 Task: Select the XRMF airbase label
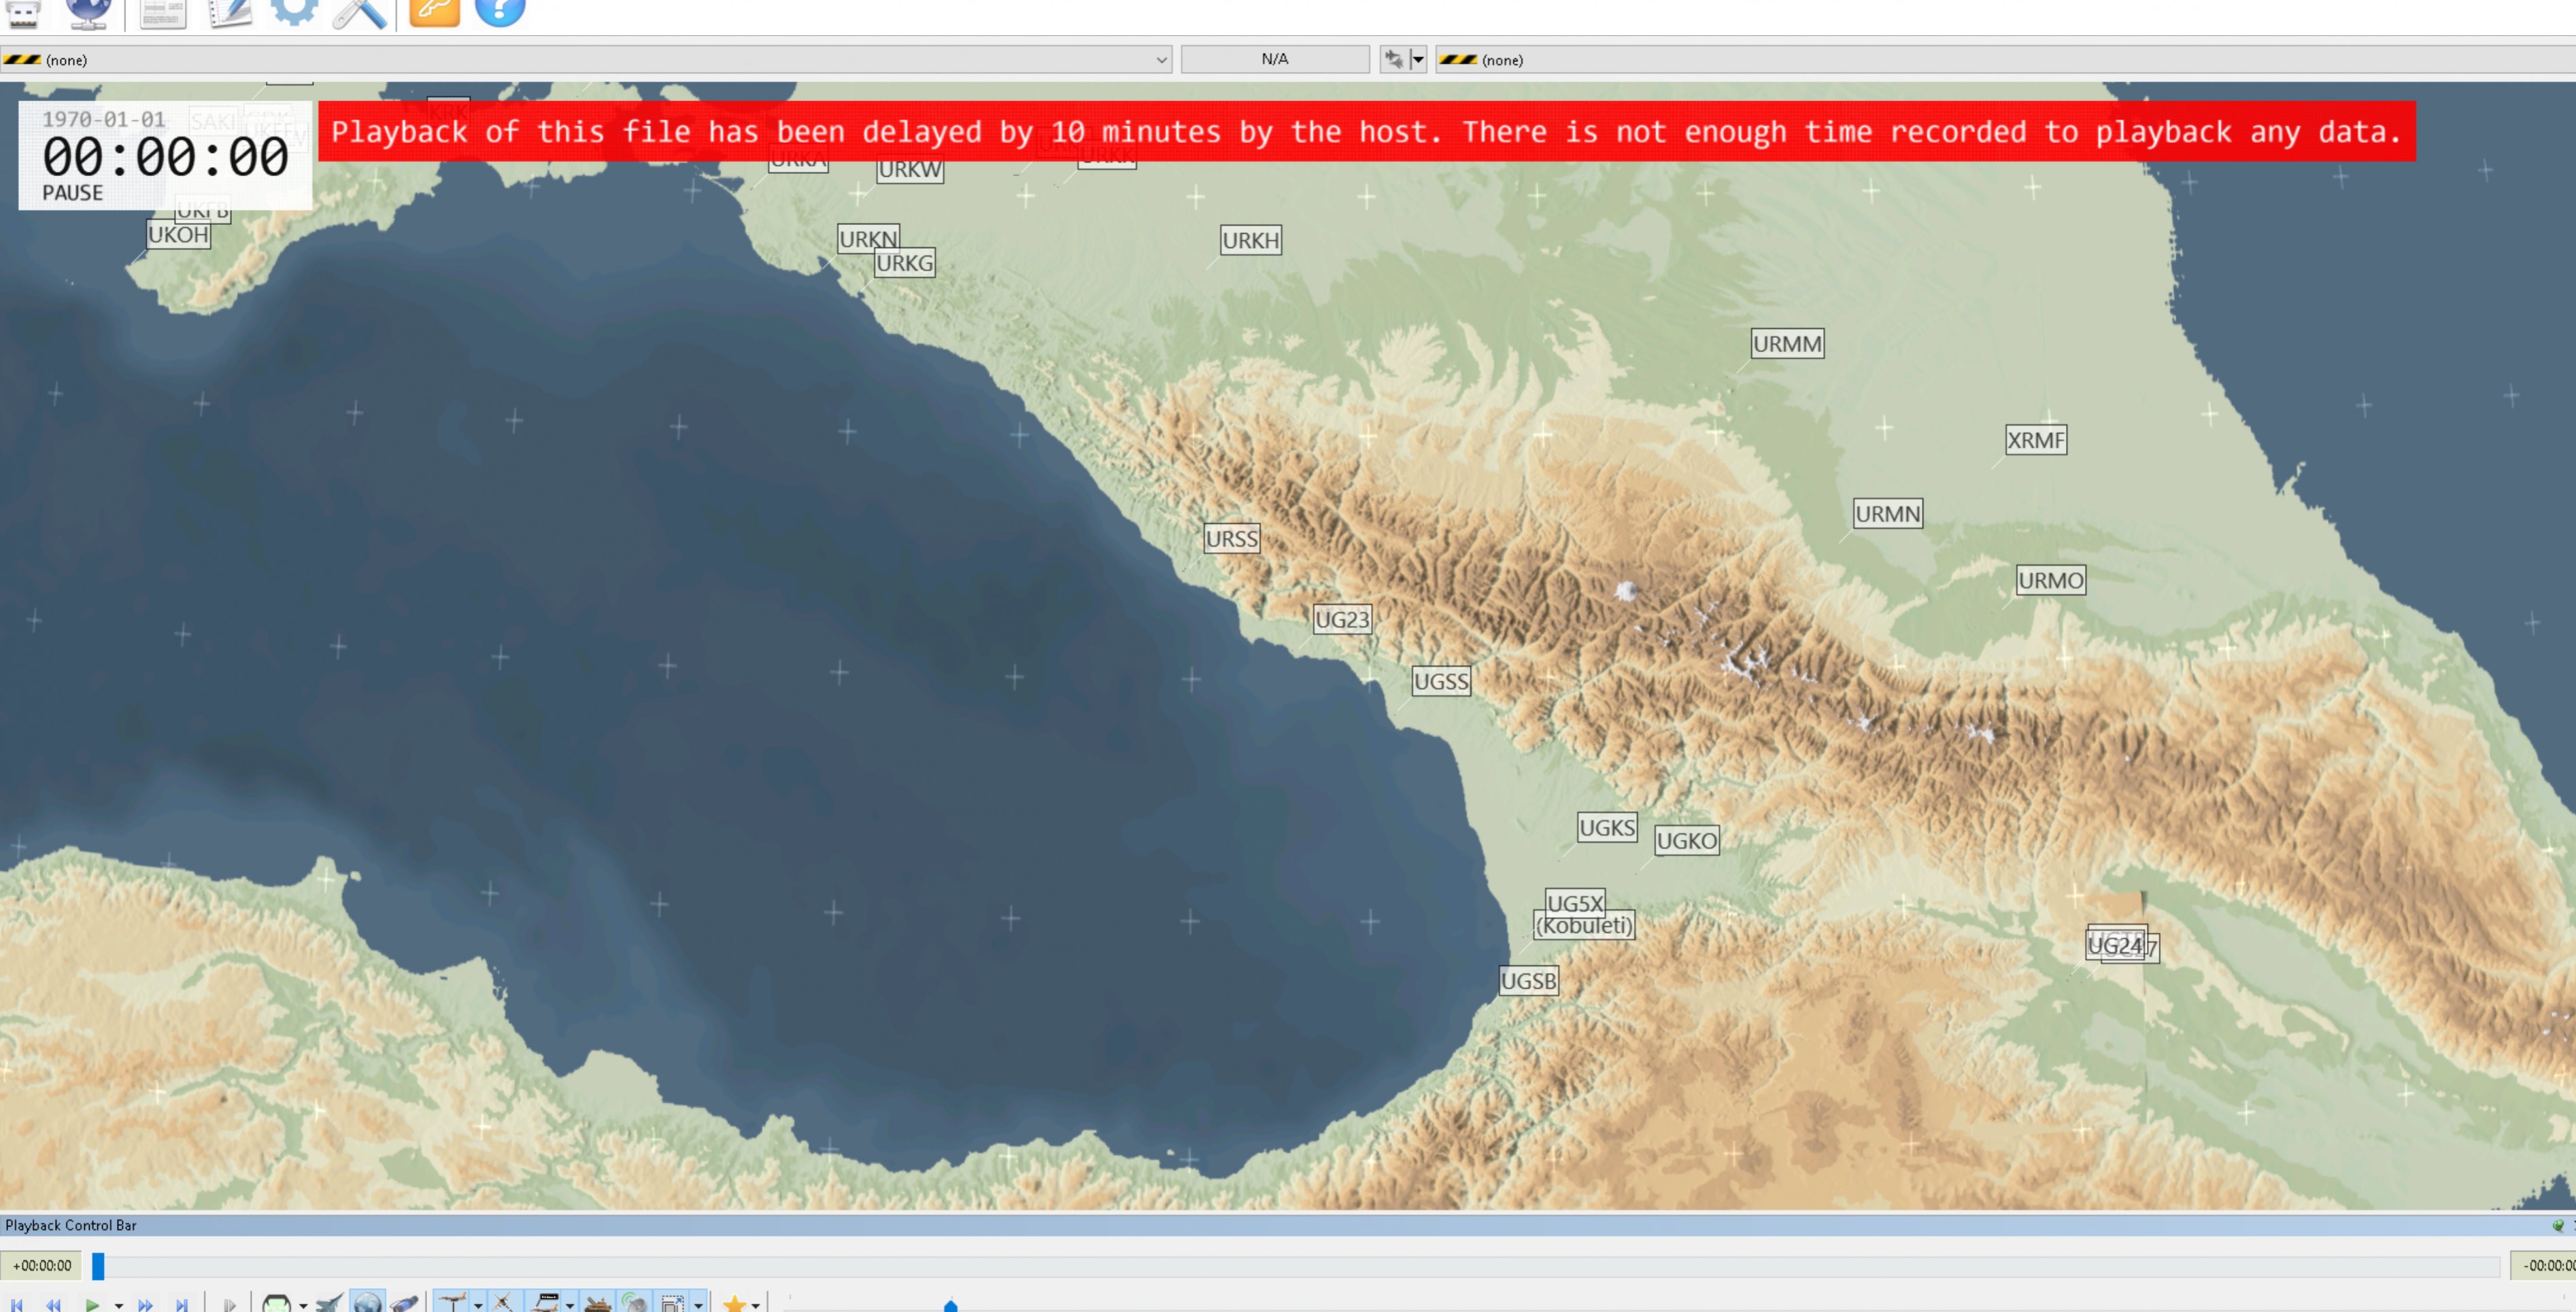click(2035, 439)
